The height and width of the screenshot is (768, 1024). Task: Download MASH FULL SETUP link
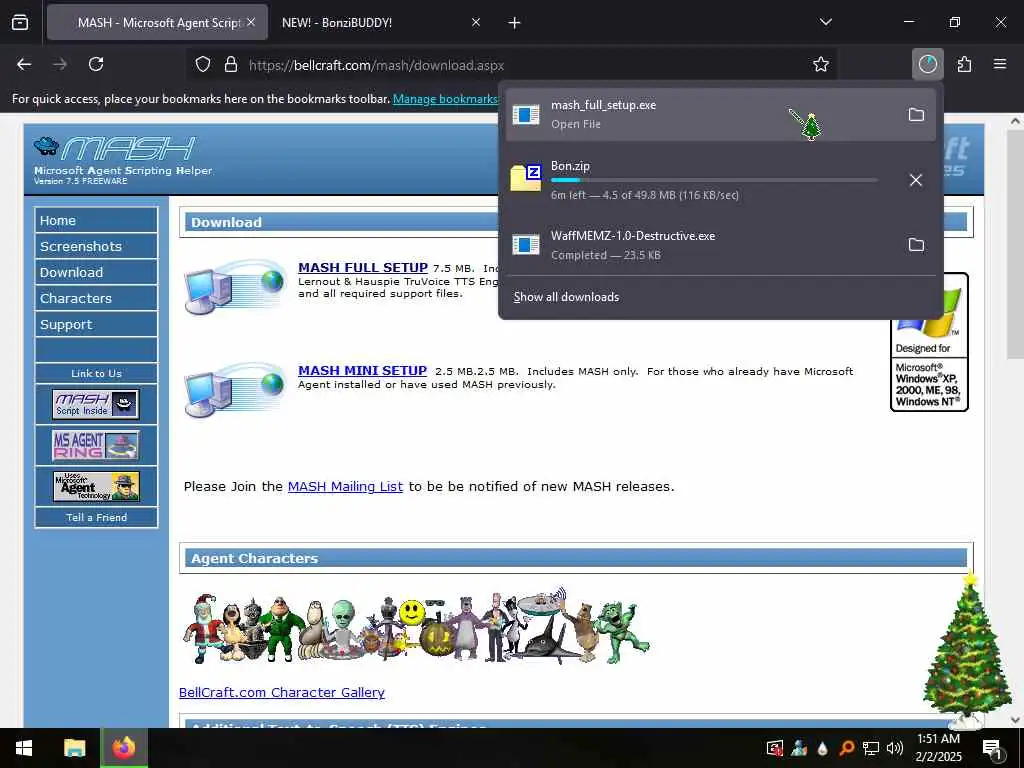362,268
